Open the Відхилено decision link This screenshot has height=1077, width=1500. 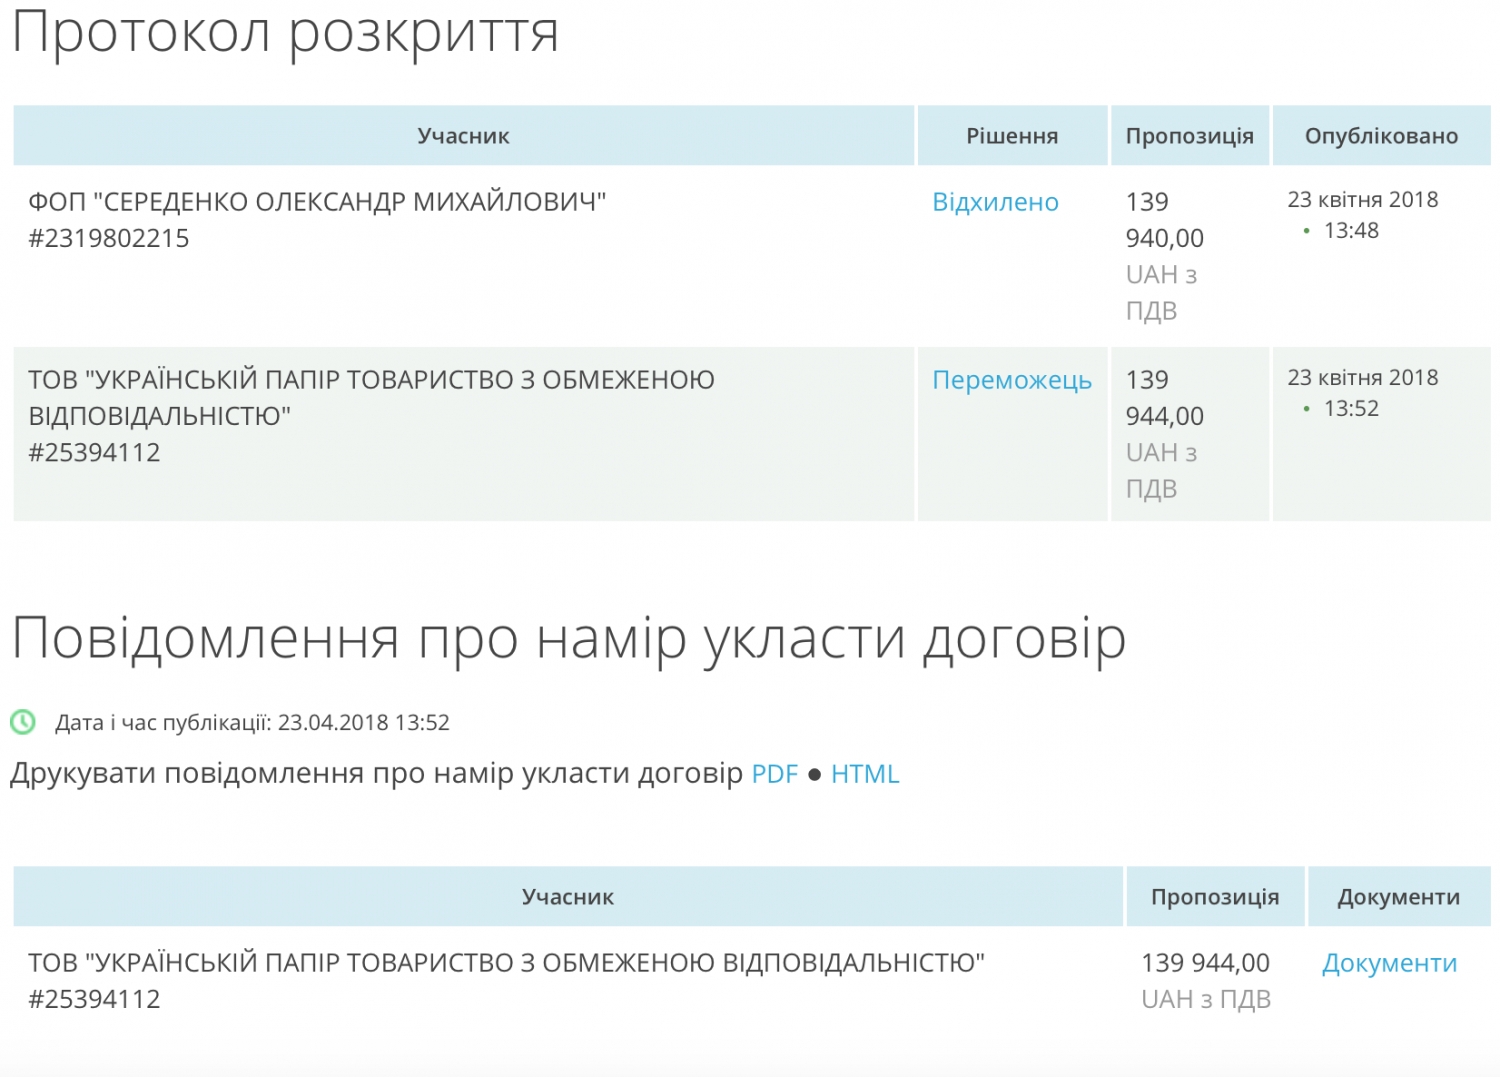click(x=994, y=202)
